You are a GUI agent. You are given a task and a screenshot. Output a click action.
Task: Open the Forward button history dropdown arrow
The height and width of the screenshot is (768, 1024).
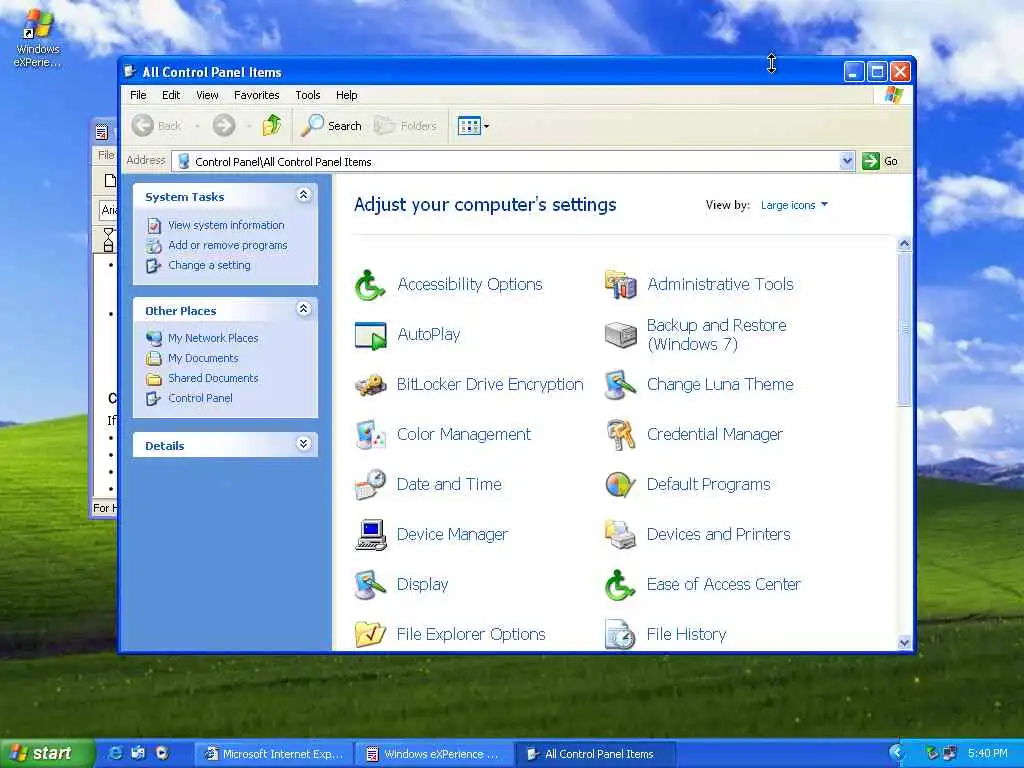(x=249, y=125)
